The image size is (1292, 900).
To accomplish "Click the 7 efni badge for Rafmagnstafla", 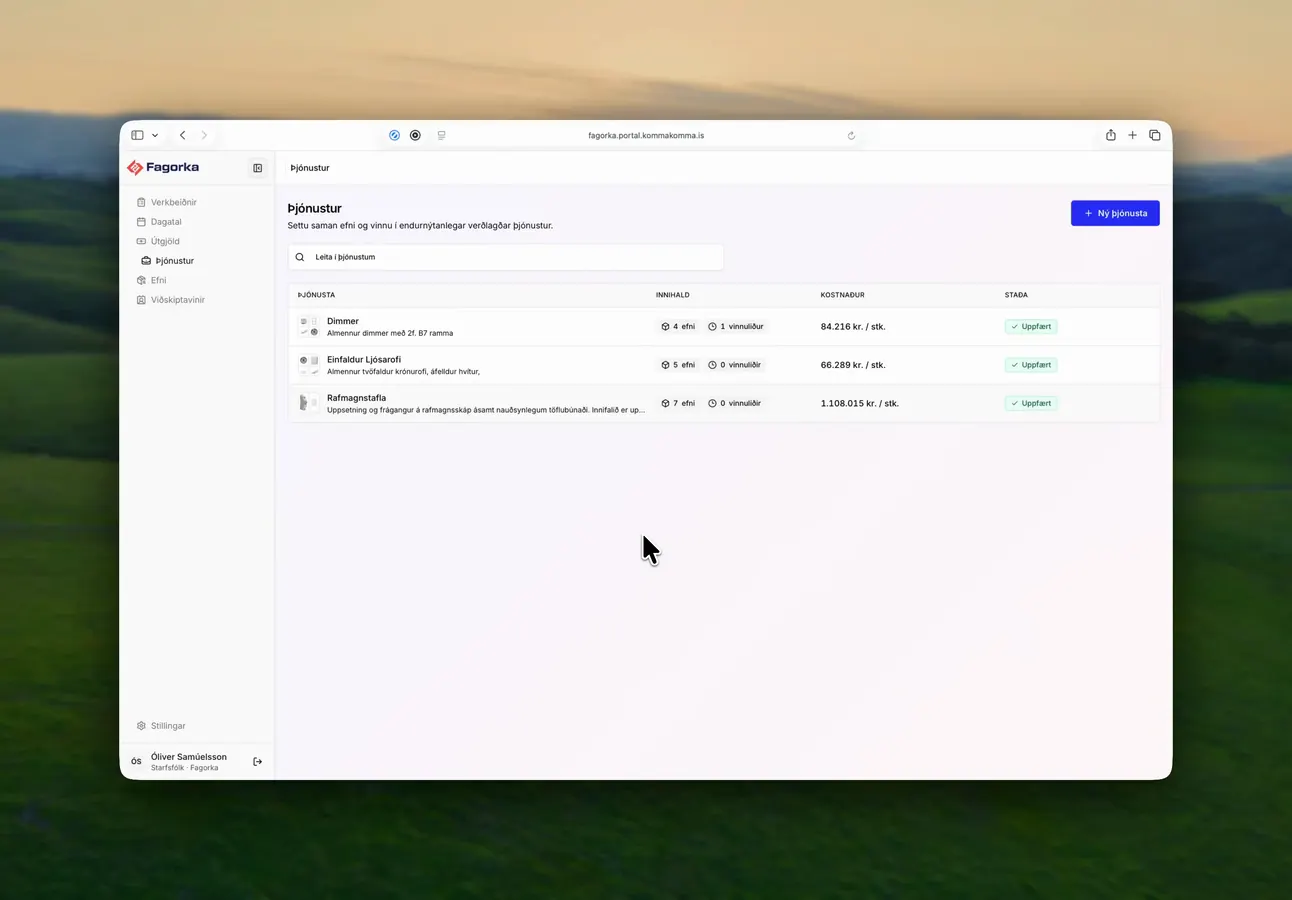I will click(x=678, y=403).
